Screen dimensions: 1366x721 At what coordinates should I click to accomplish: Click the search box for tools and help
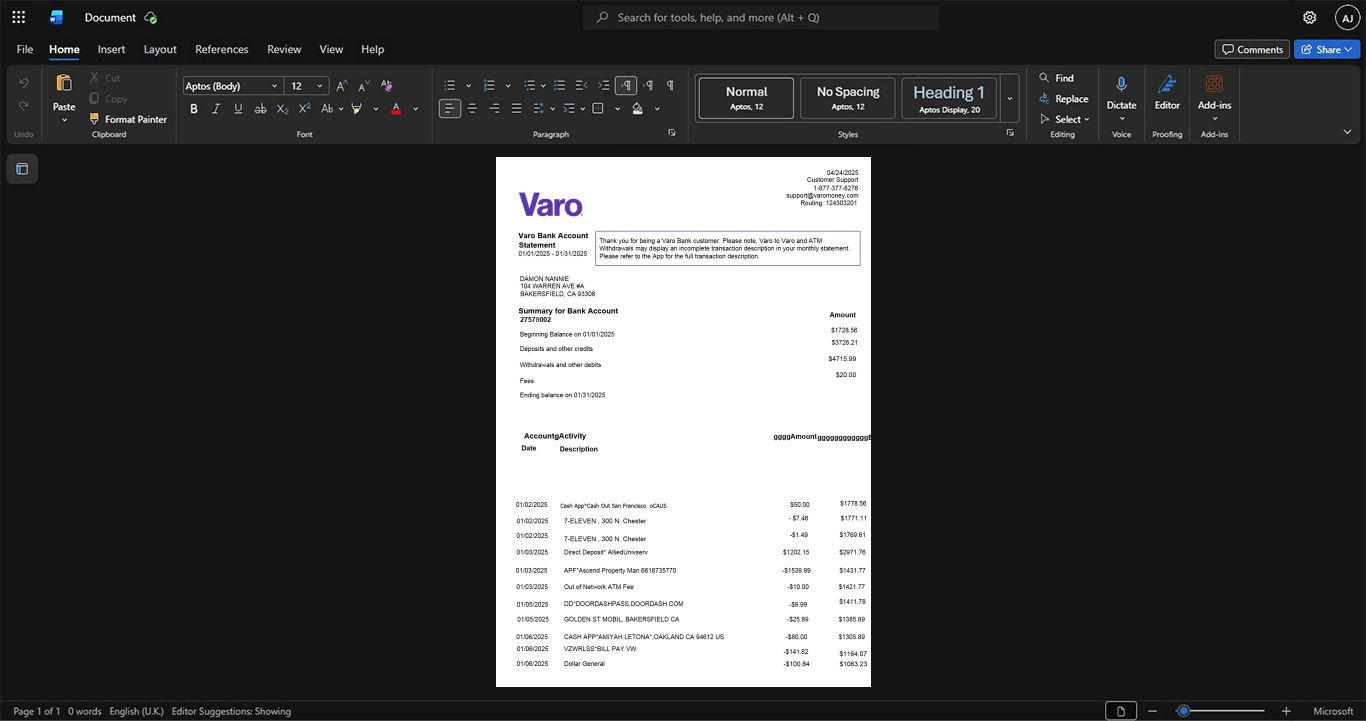tap(761, 17)
